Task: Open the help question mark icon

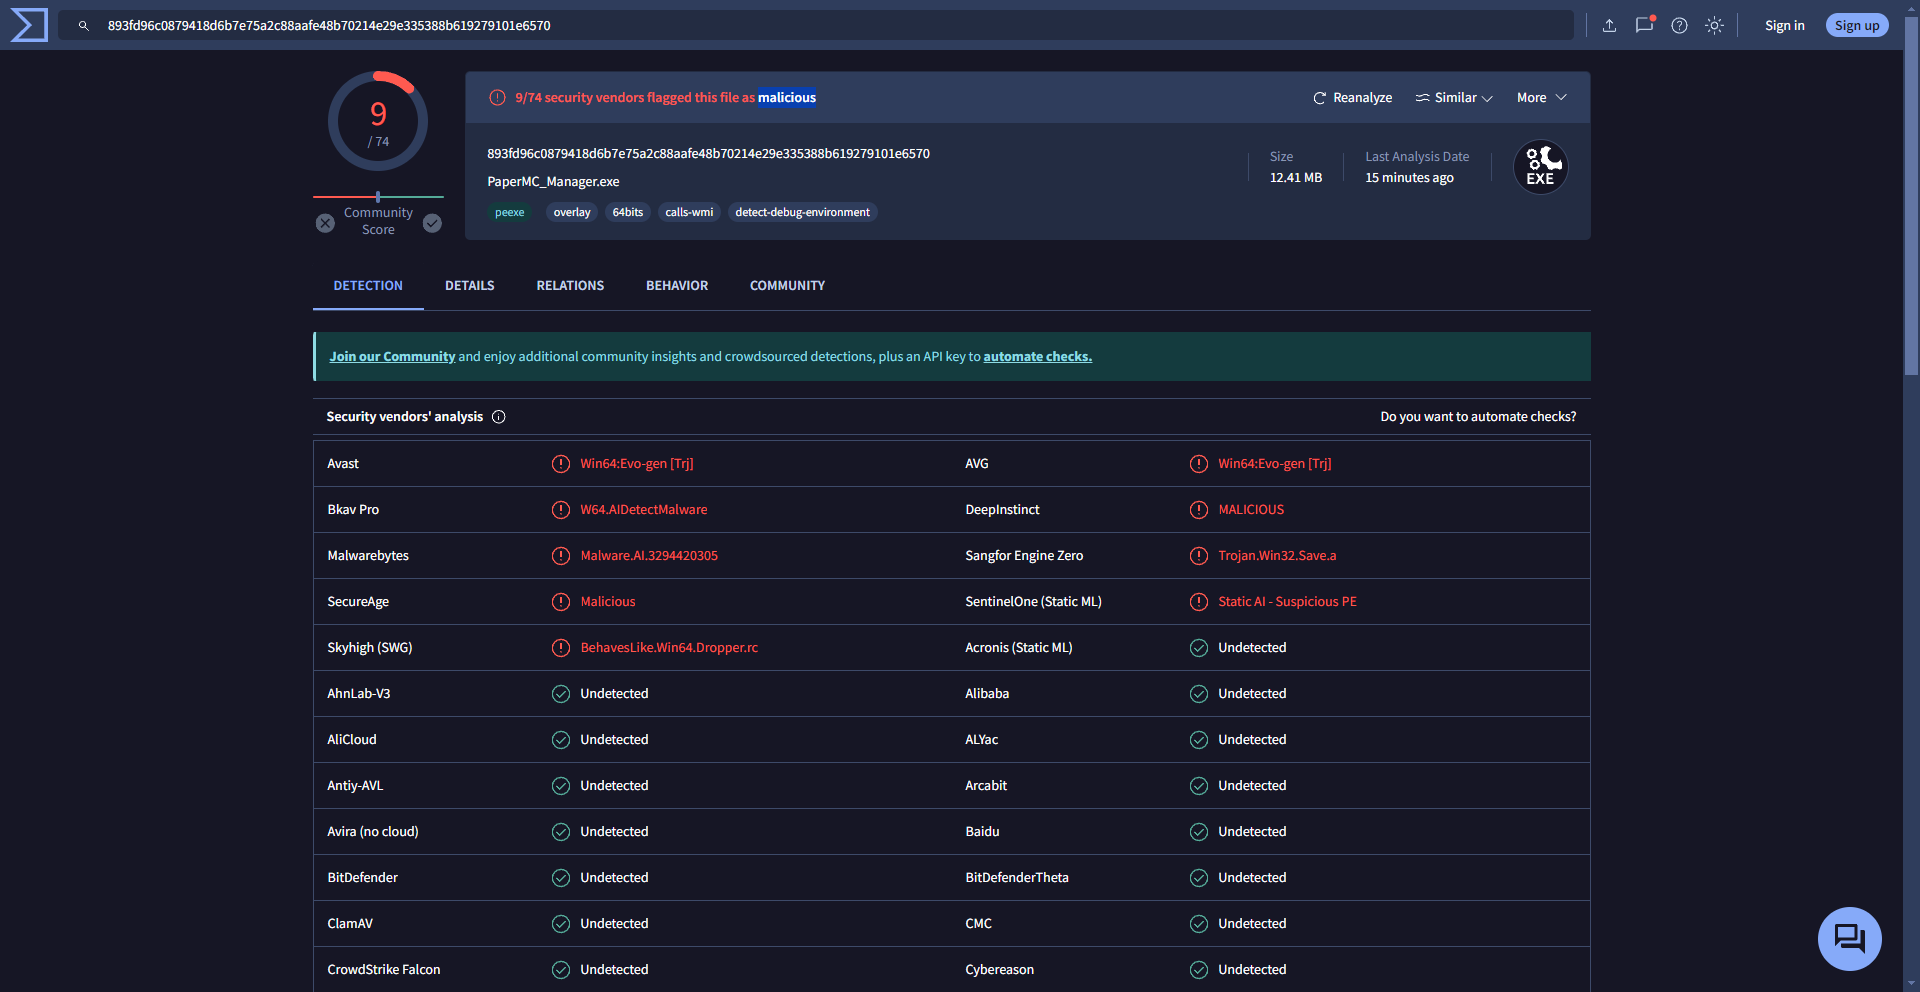Action: (x=1680, y=26)
